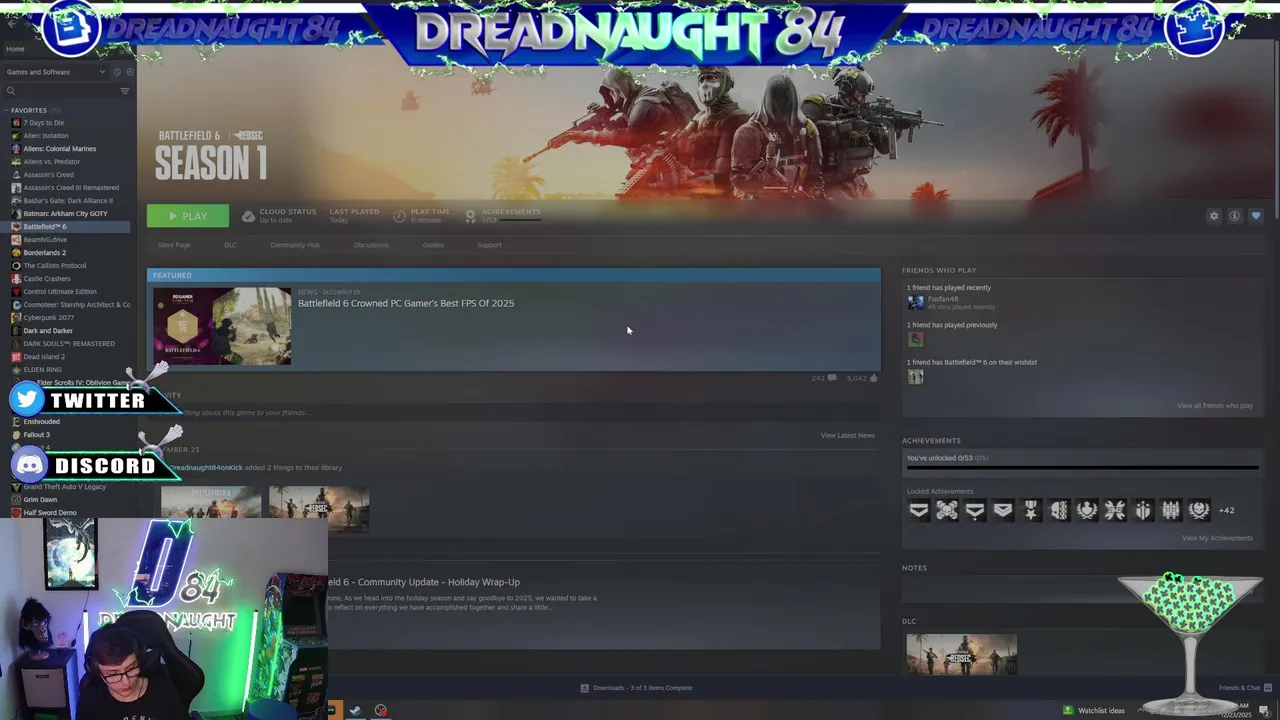Viewport: 1280px width, 720px height.
Task: Open Community Update Holiday Wrap-Up post
Action: point(423,582)
